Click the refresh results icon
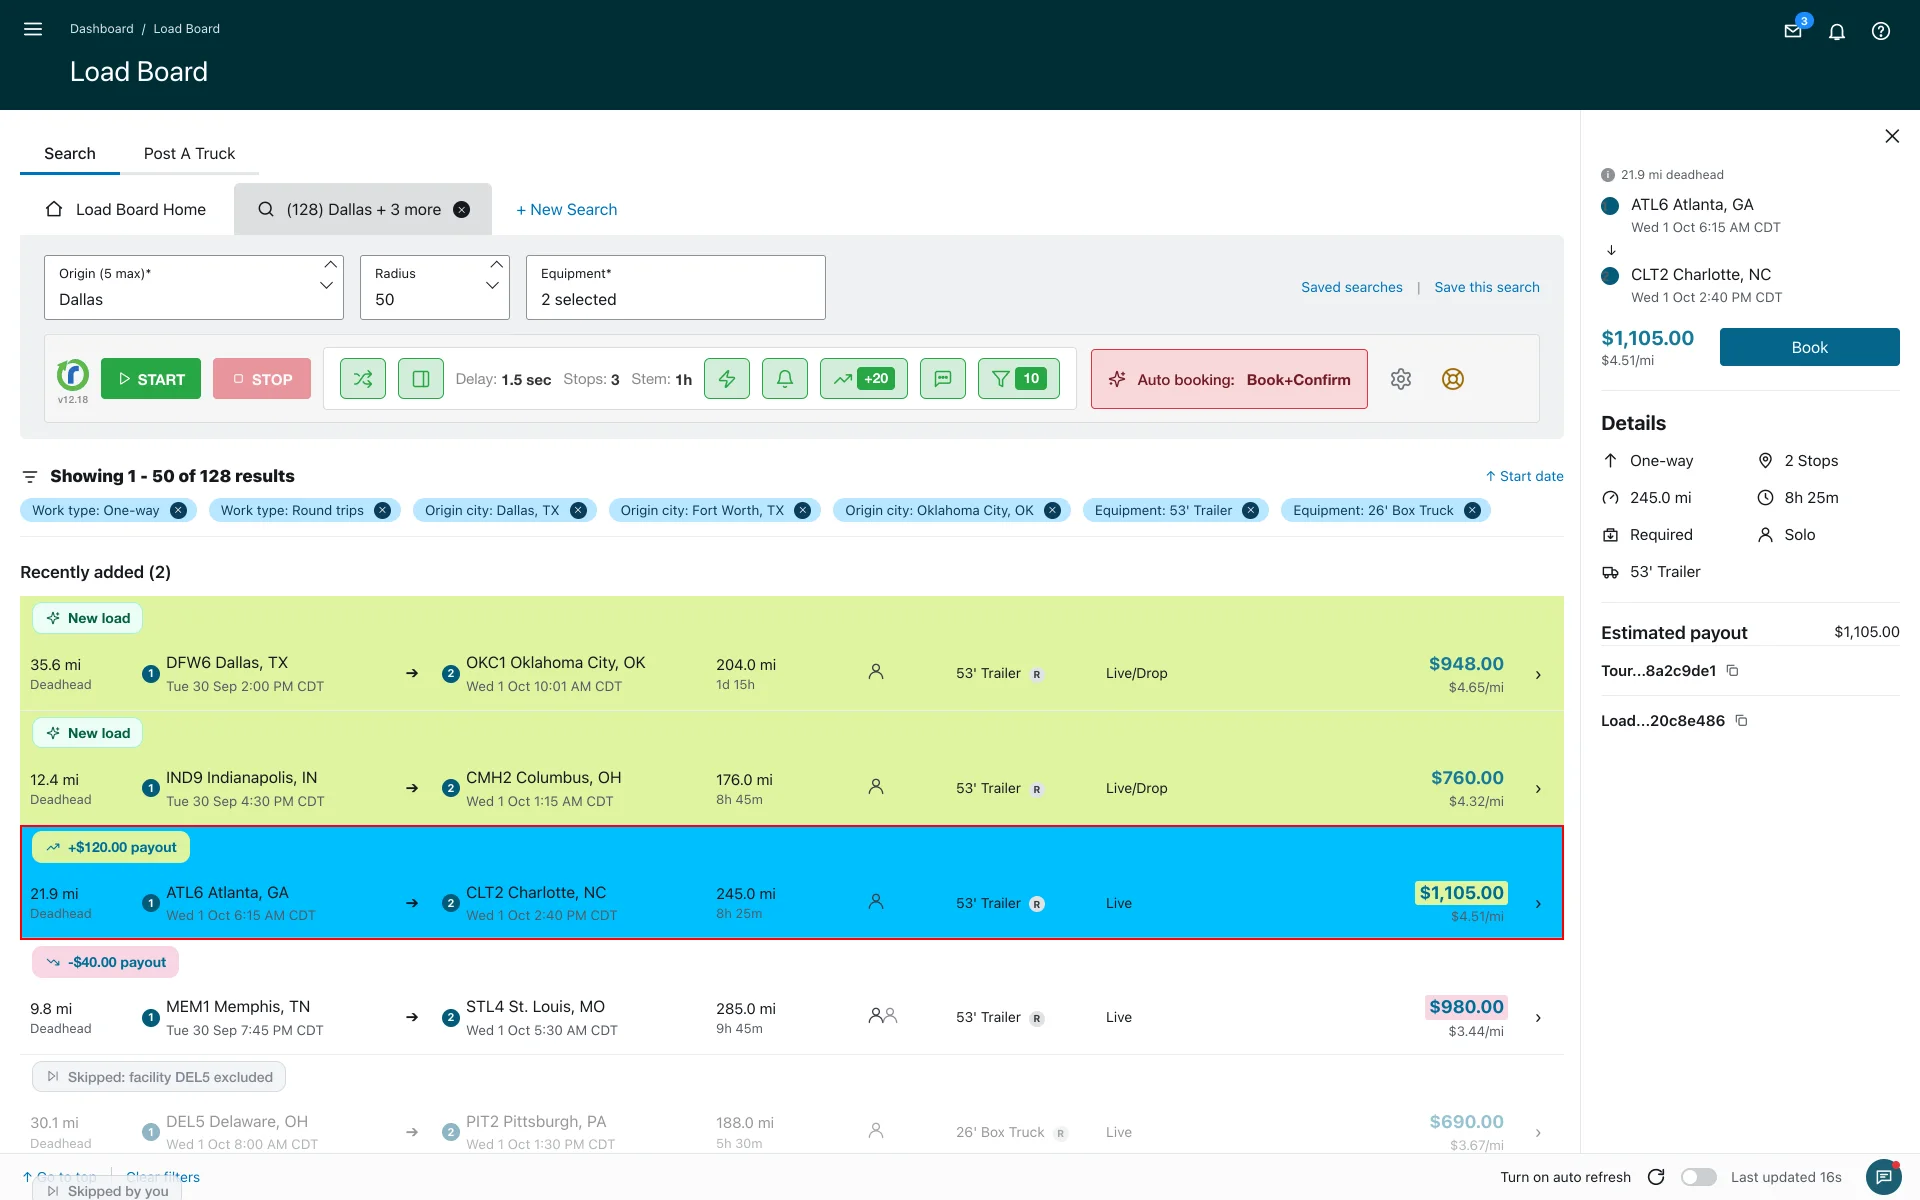The image size is (1920, 1200). pyautogui.click(x=1656, y=1177)
